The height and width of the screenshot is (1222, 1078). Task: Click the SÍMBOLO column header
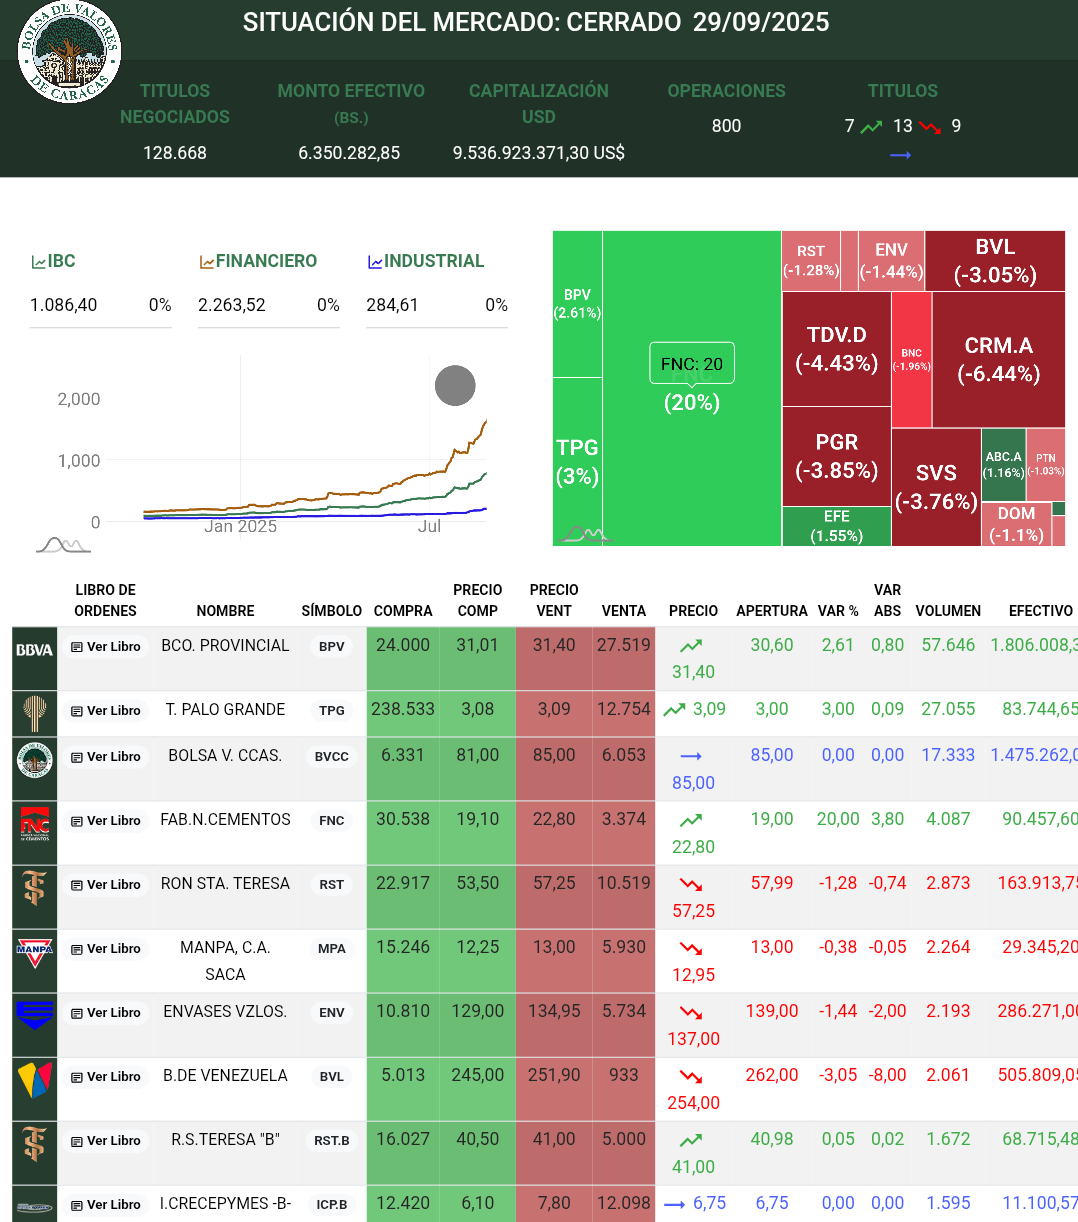331,611
